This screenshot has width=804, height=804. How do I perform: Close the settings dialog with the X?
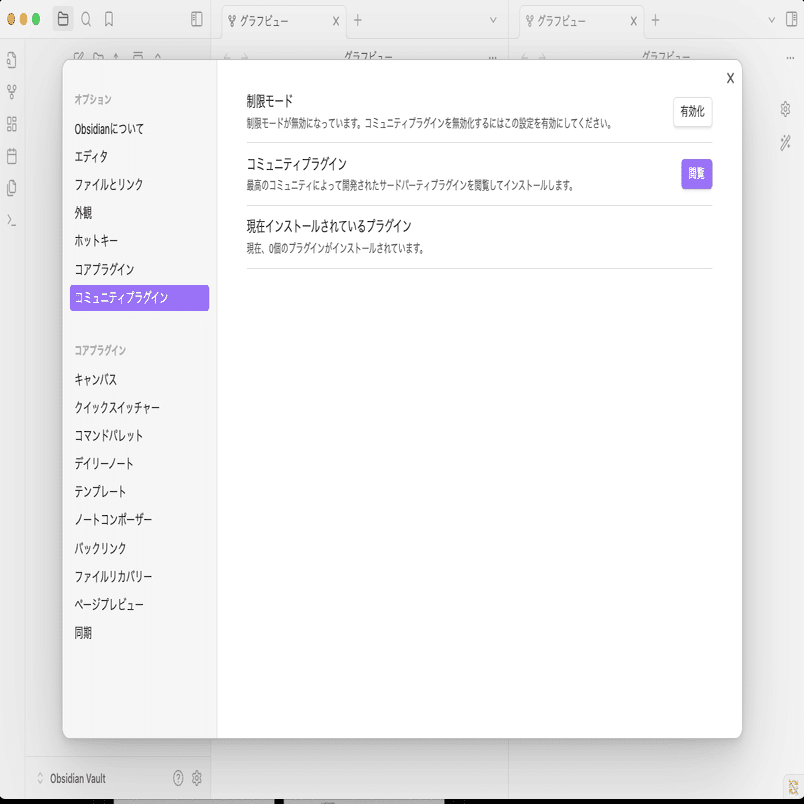(729, 77)
